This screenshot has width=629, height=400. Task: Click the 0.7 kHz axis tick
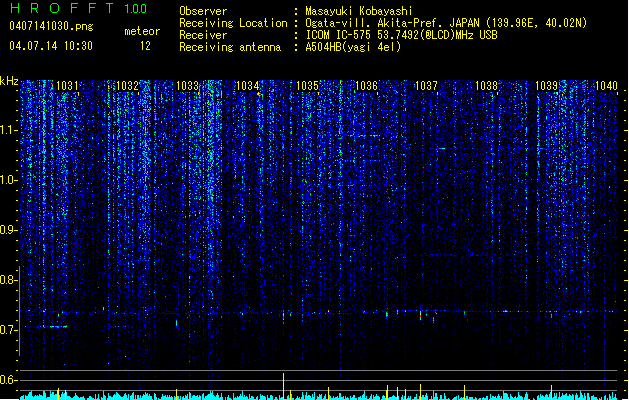(x=9, y=330)
